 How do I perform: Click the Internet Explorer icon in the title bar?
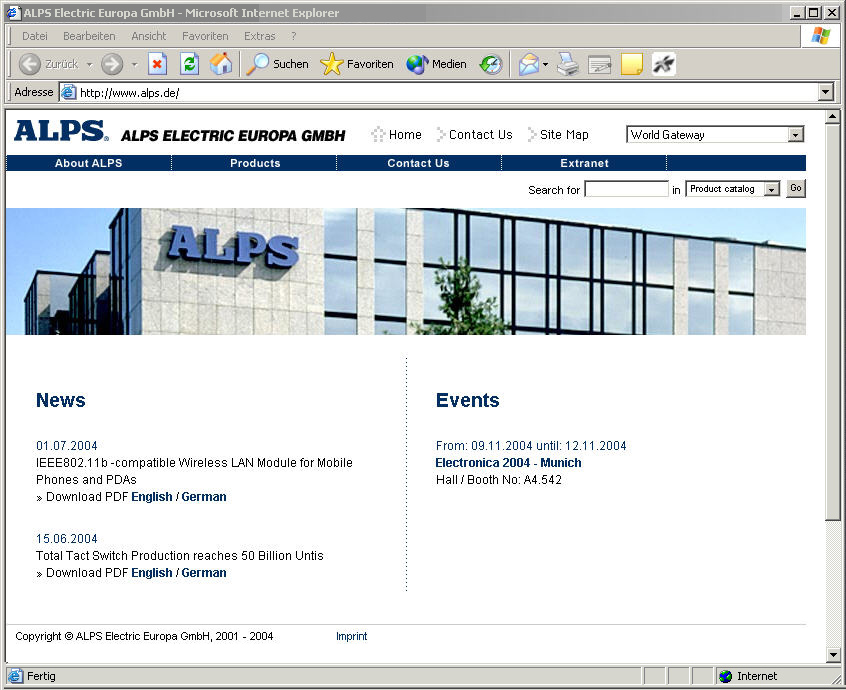pos(13,12)
